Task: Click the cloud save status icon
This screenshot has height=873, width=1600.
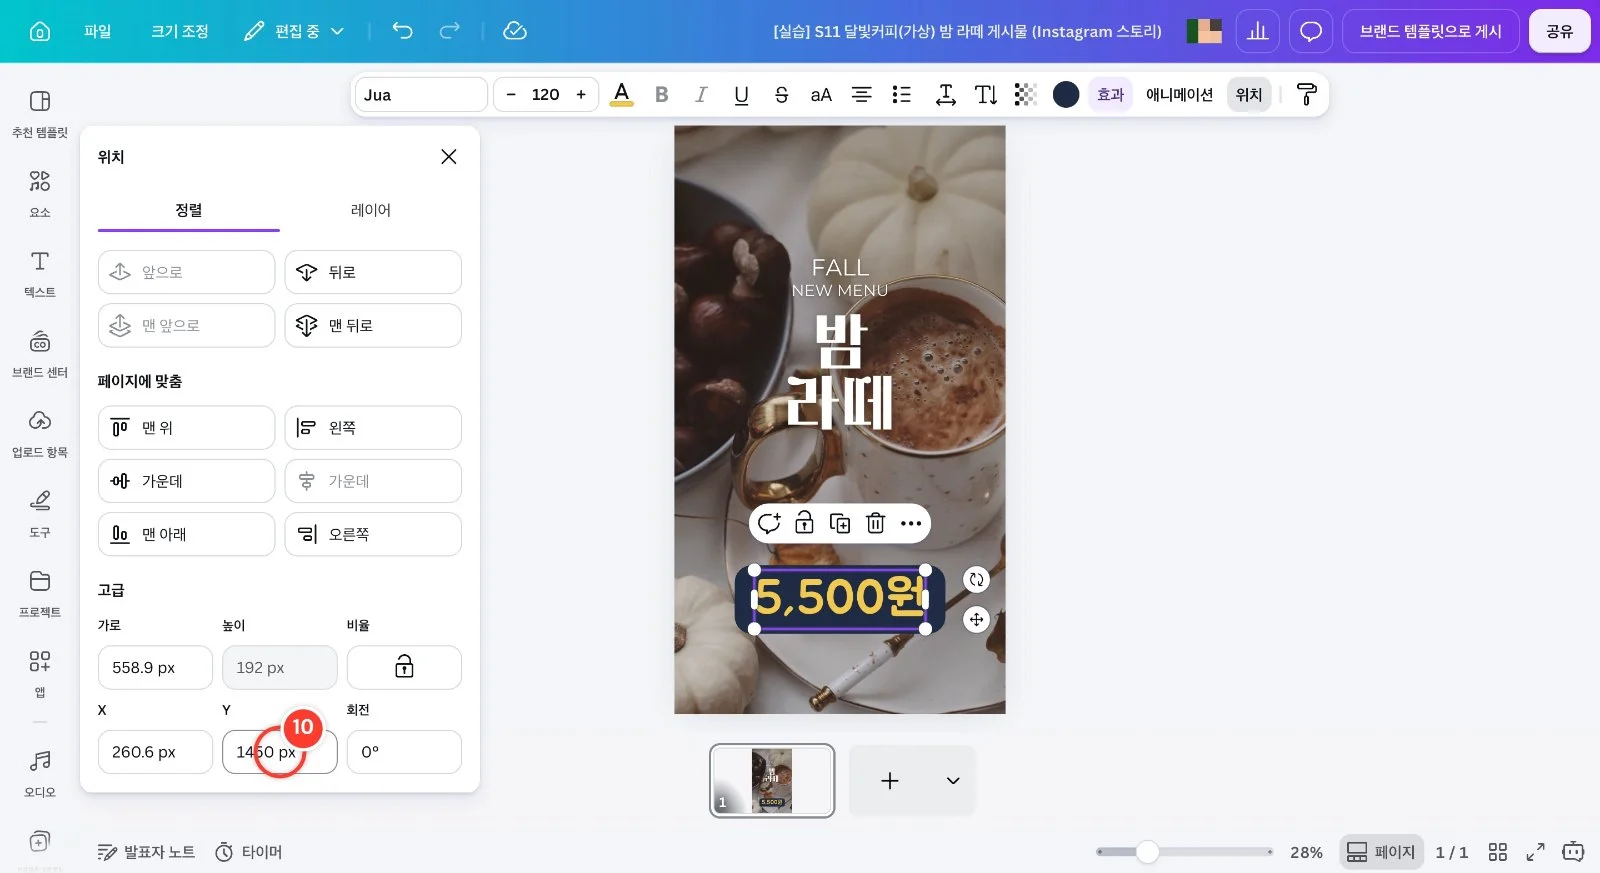Action: [x=515, y=31]
